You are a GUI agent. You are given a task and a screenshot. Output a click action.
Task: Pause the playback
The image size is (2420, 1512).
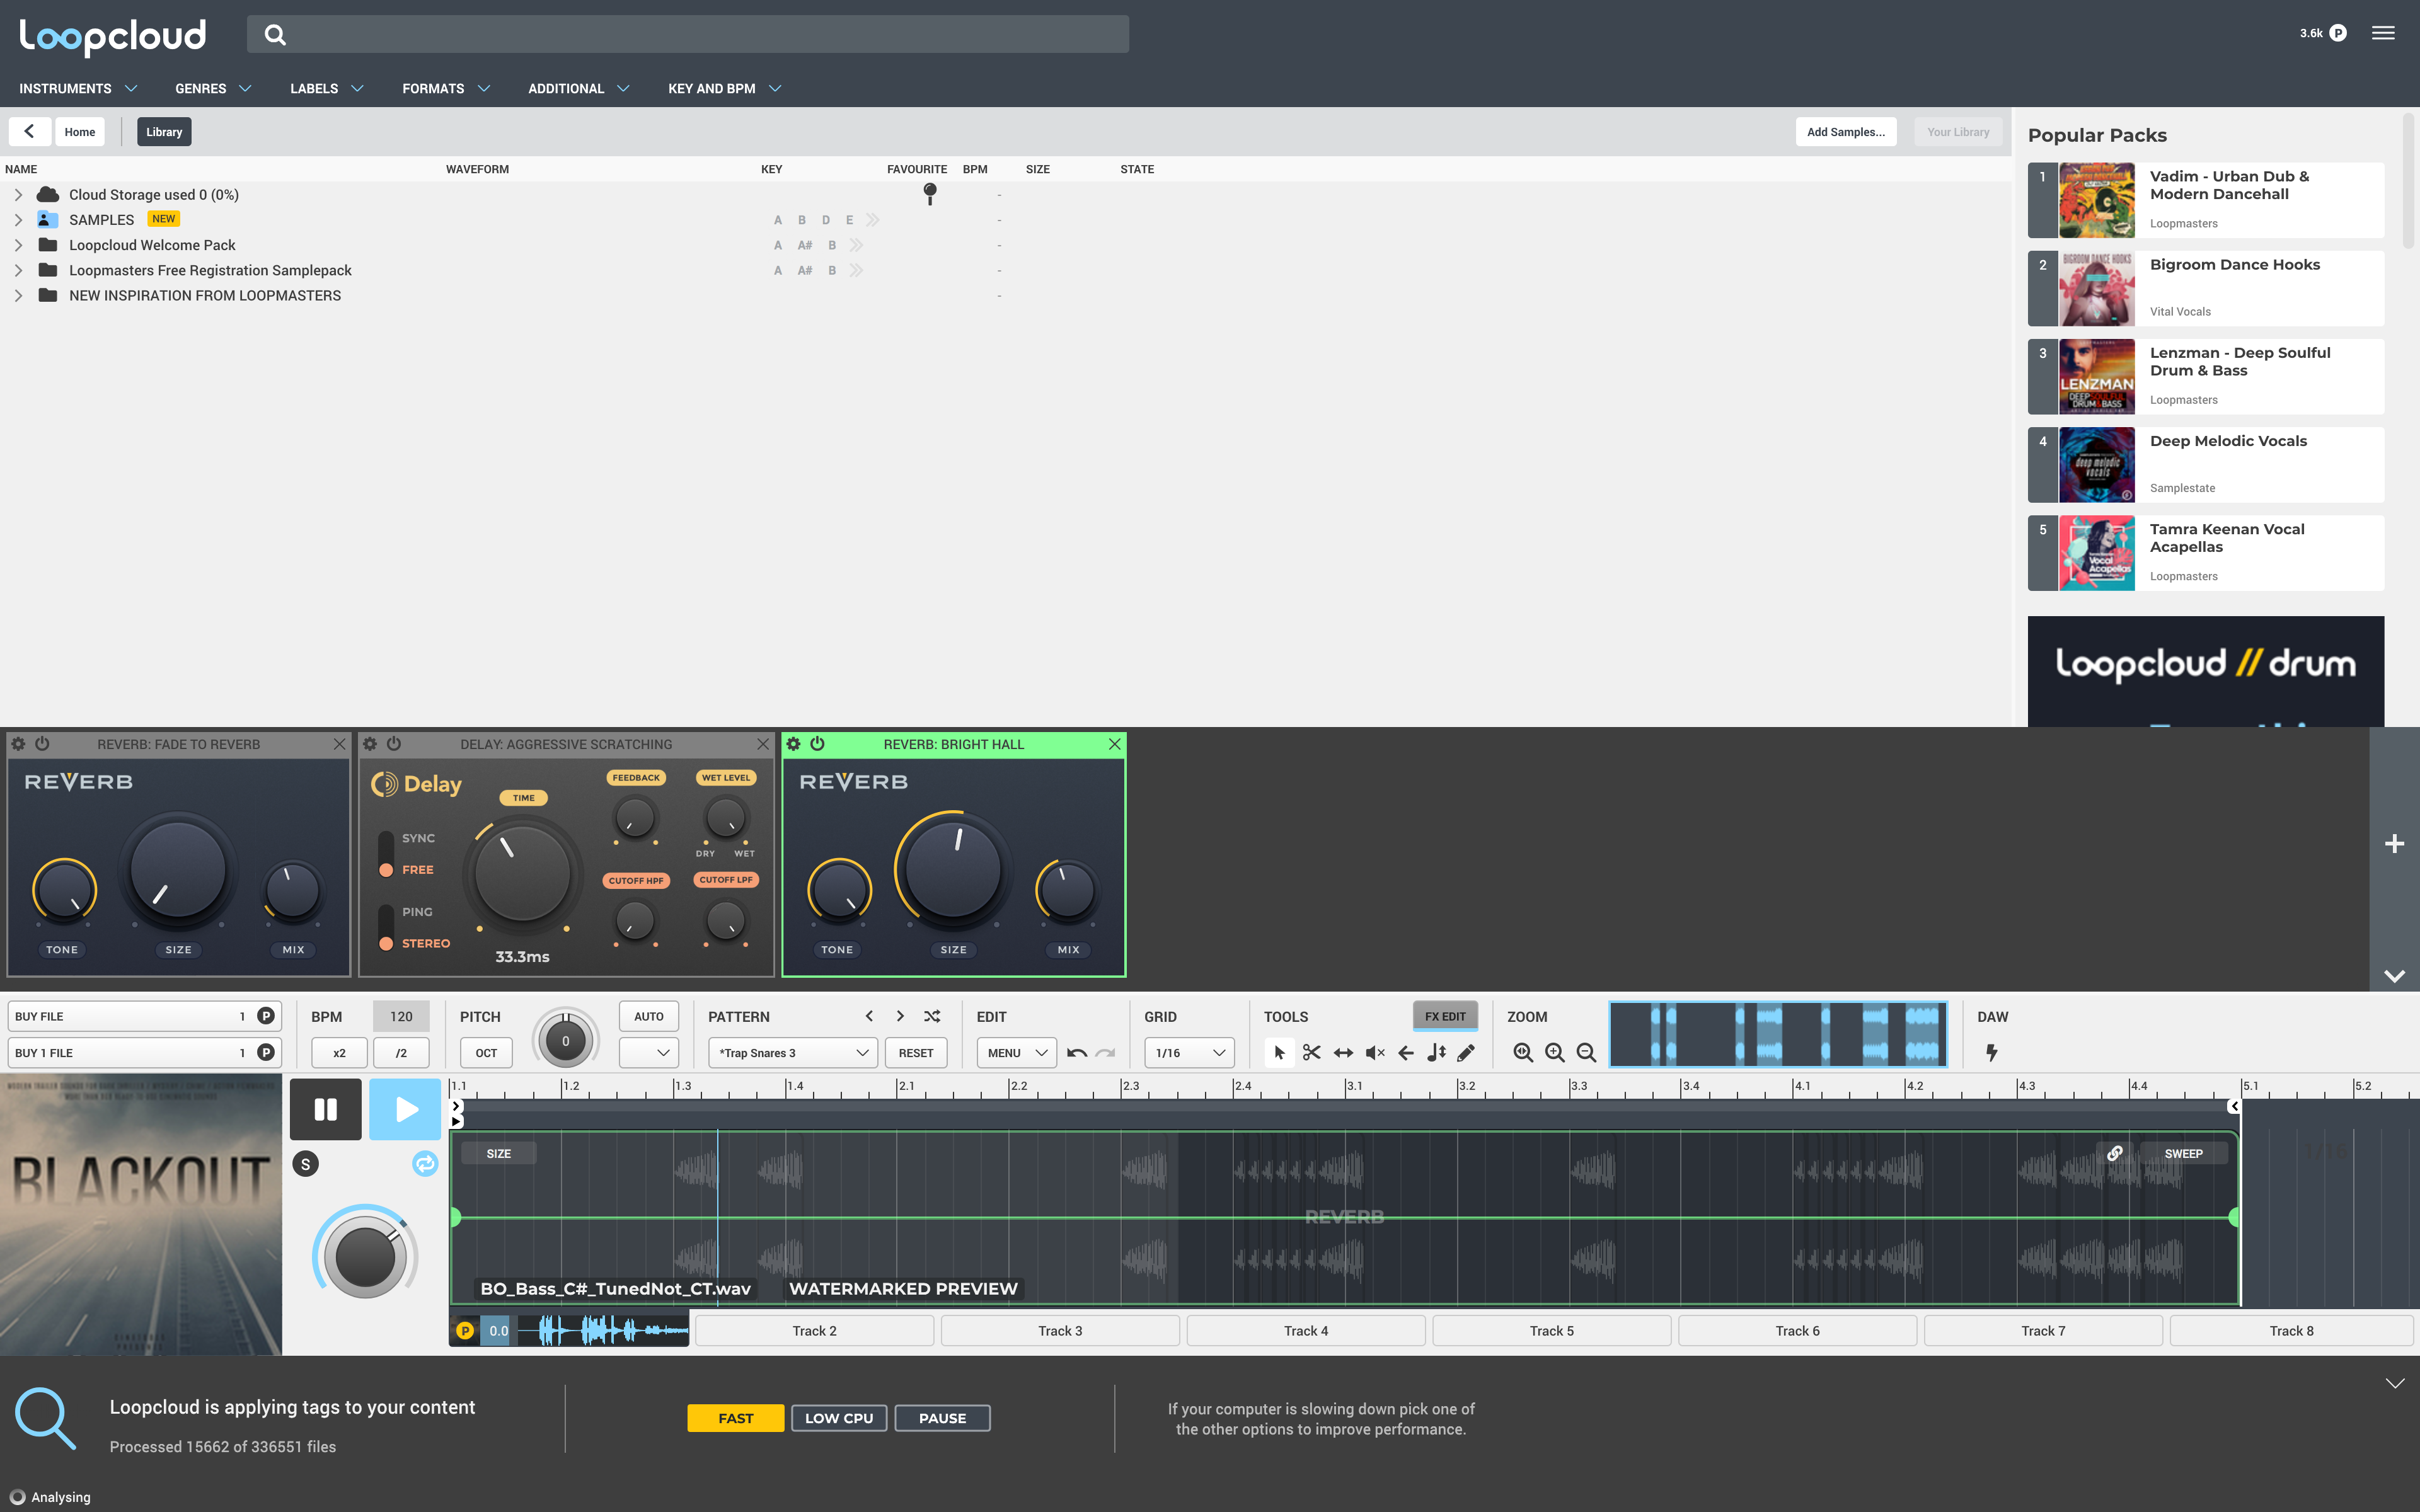326,1109
